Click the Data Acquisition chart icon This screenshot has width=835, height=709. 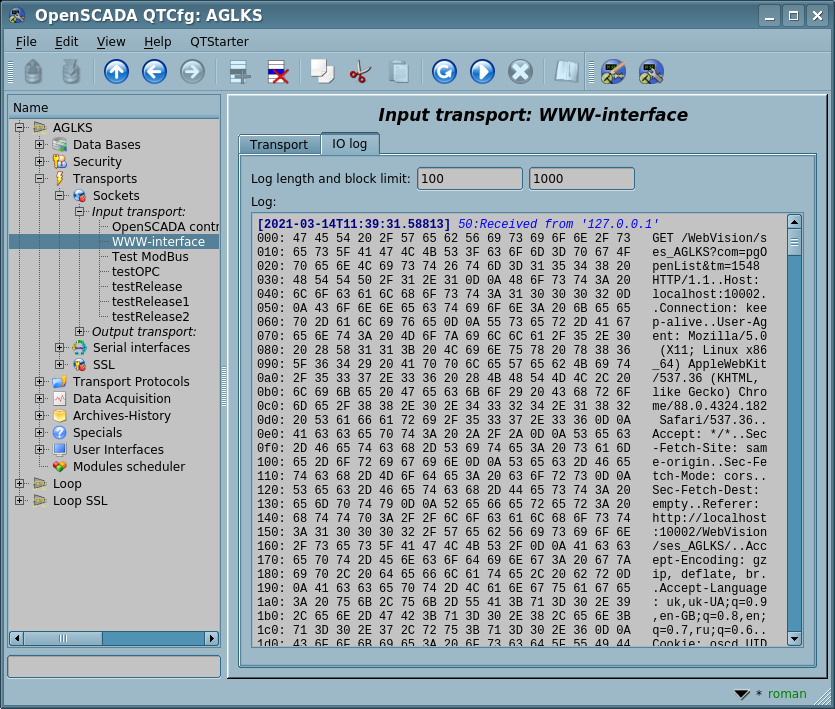coord(60,398)
